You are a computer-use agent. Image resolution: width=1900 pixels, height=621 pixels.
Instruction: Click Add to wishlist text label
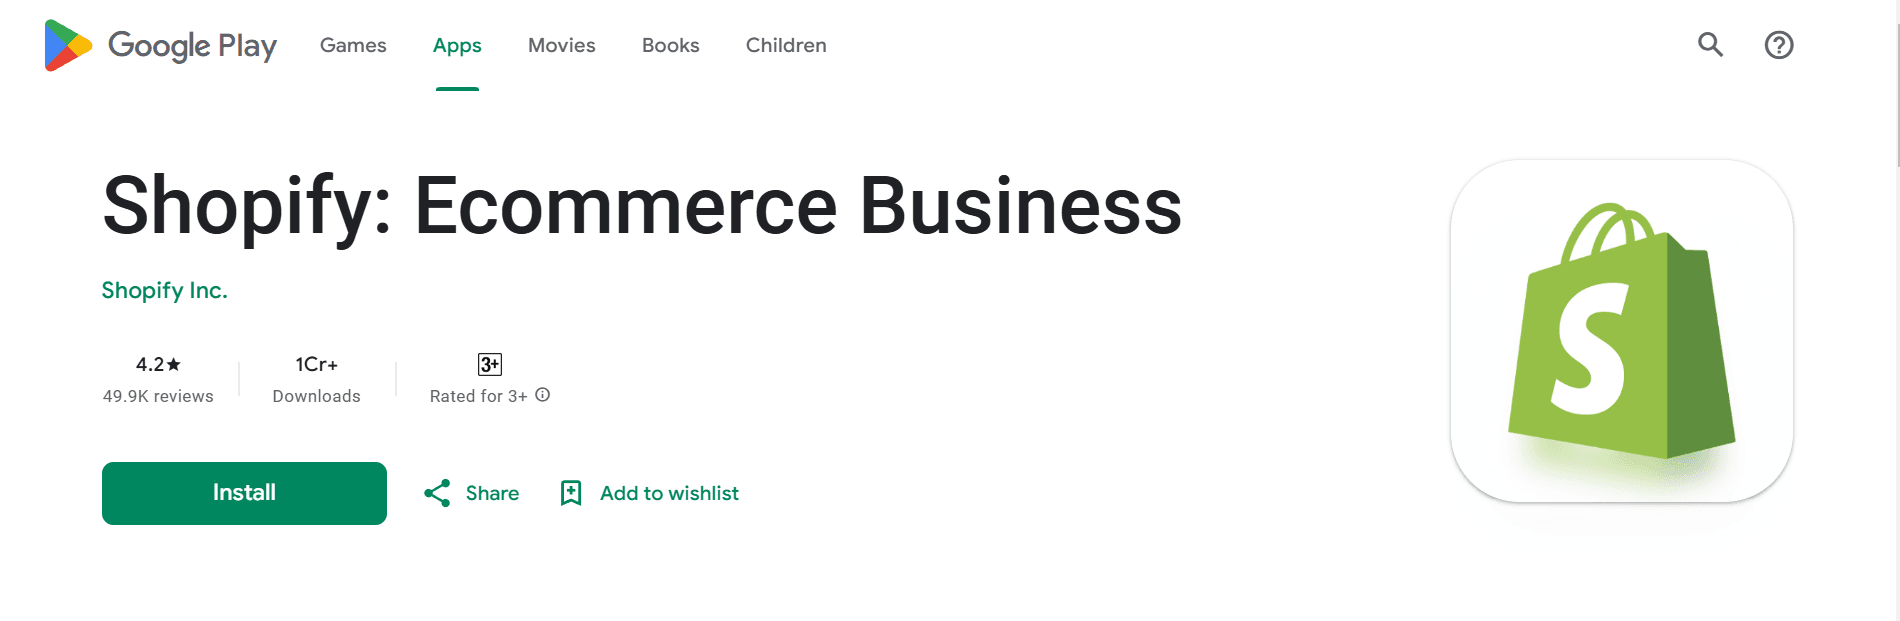(x=668, y=492)
